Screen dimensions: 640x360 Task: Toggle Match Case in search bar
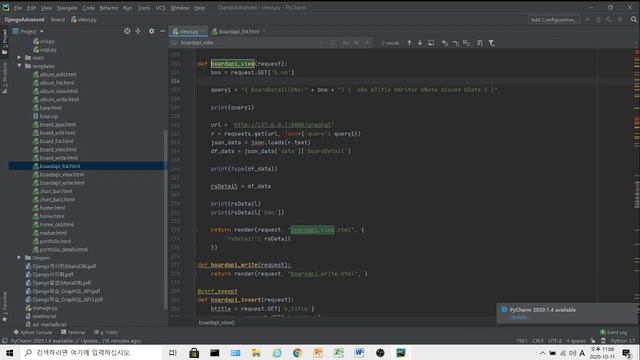(345, 43)
